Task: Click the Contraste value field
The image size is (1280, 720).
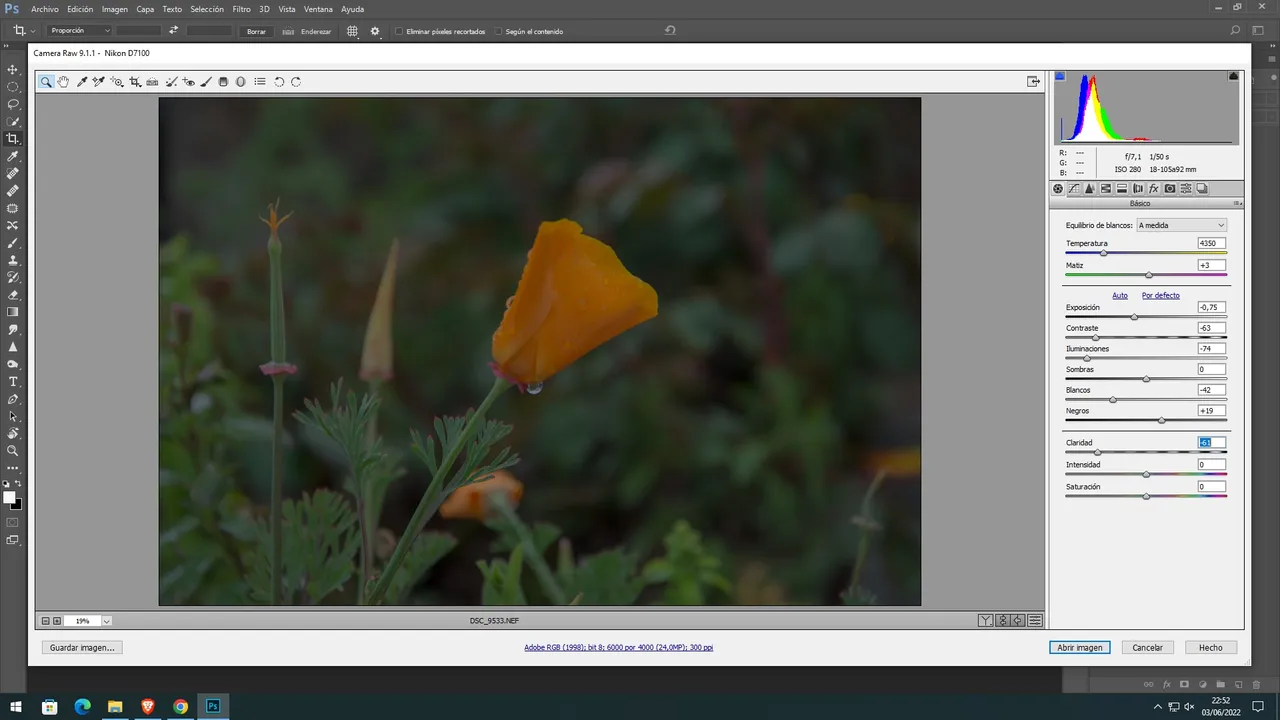Action: click(x=1211, y=328)
